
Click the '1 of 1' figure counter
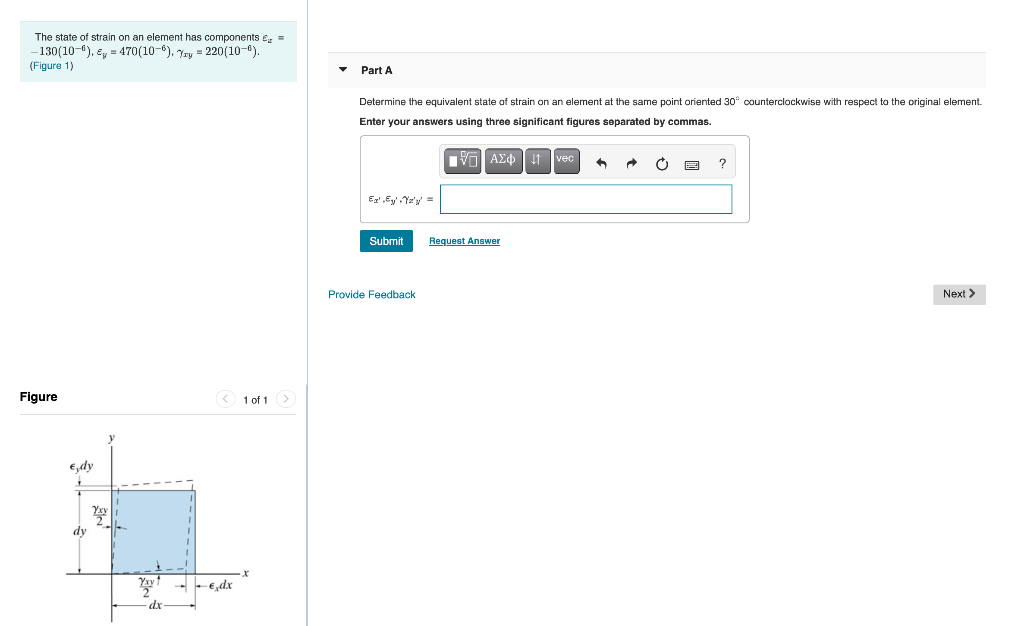tap(255, 399)
